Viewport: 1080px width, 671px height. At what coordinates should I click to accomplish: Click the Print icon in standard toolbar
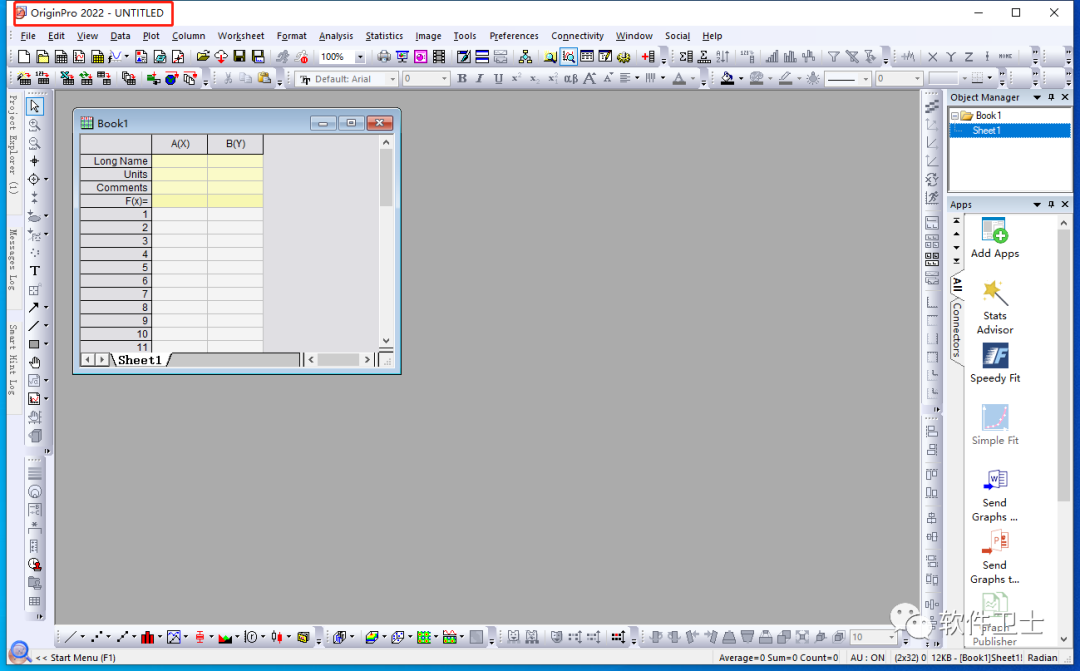[x=384, y=56]
